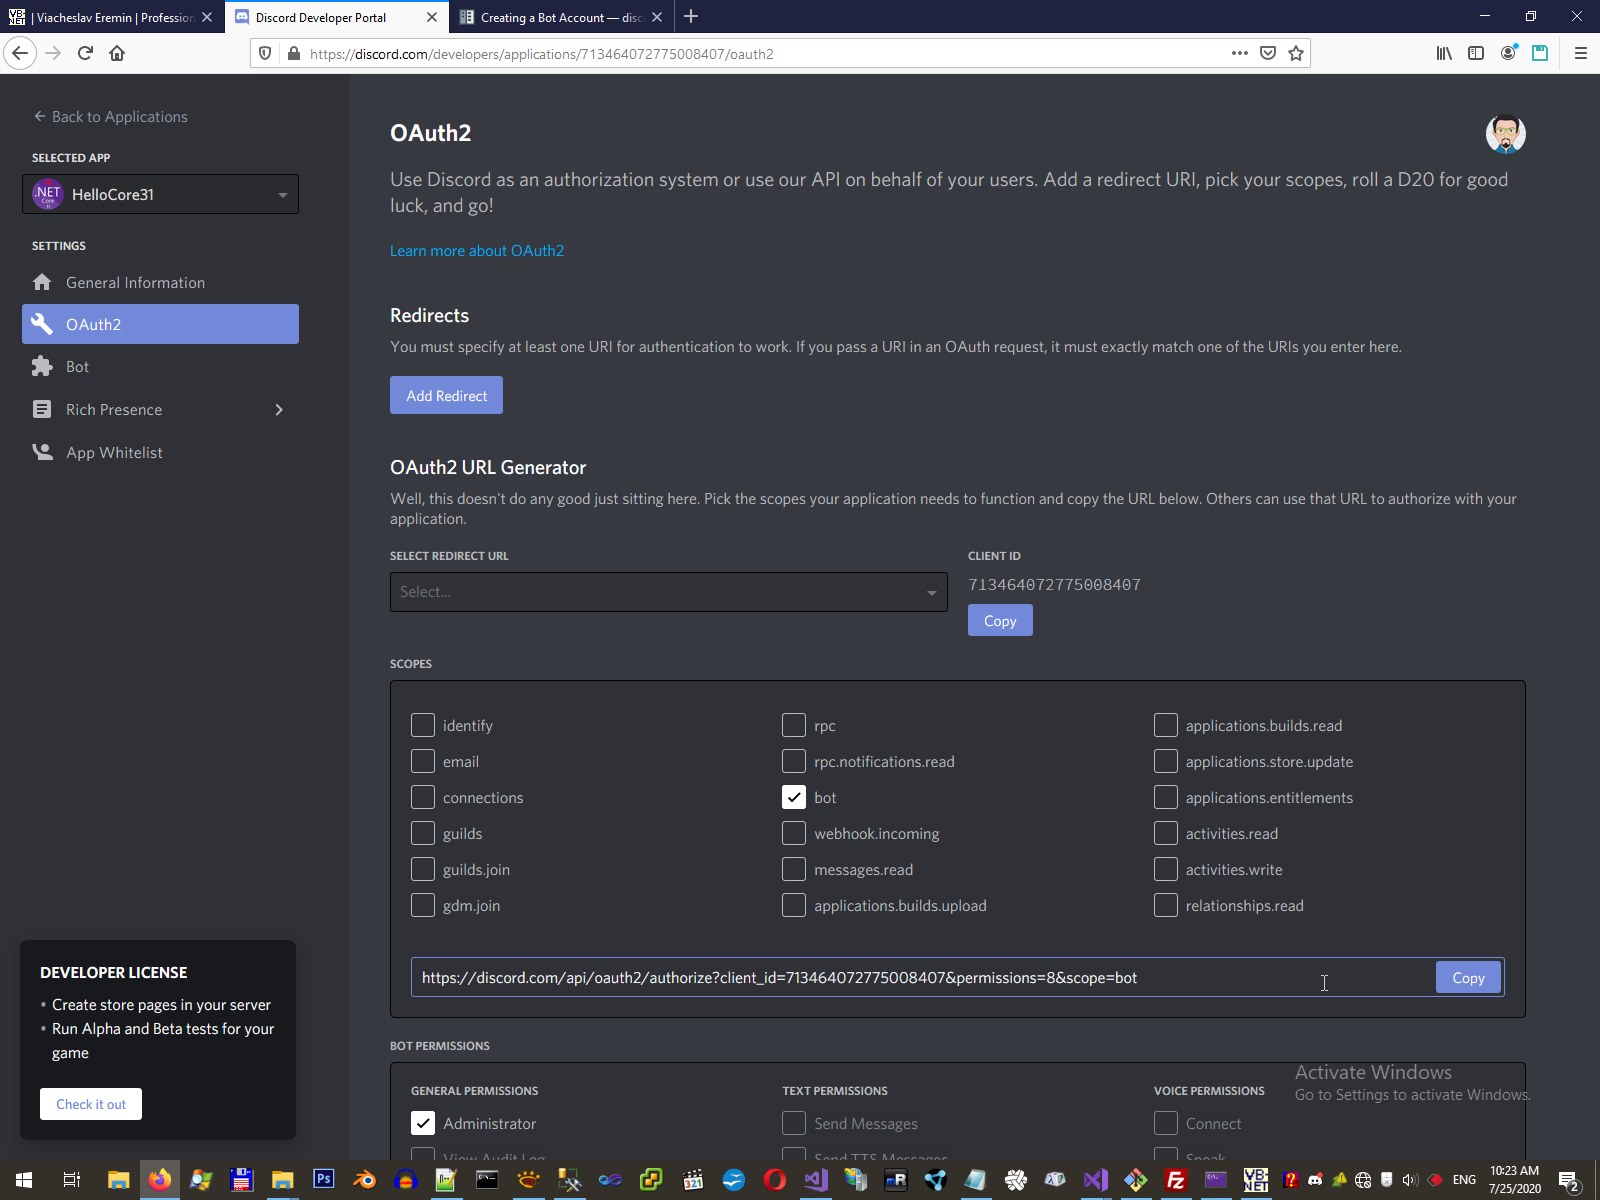Viewport: 1600px width, 1200px height.
Task: Open Opera browser from the taskbar
Action: click(774, 1180)
